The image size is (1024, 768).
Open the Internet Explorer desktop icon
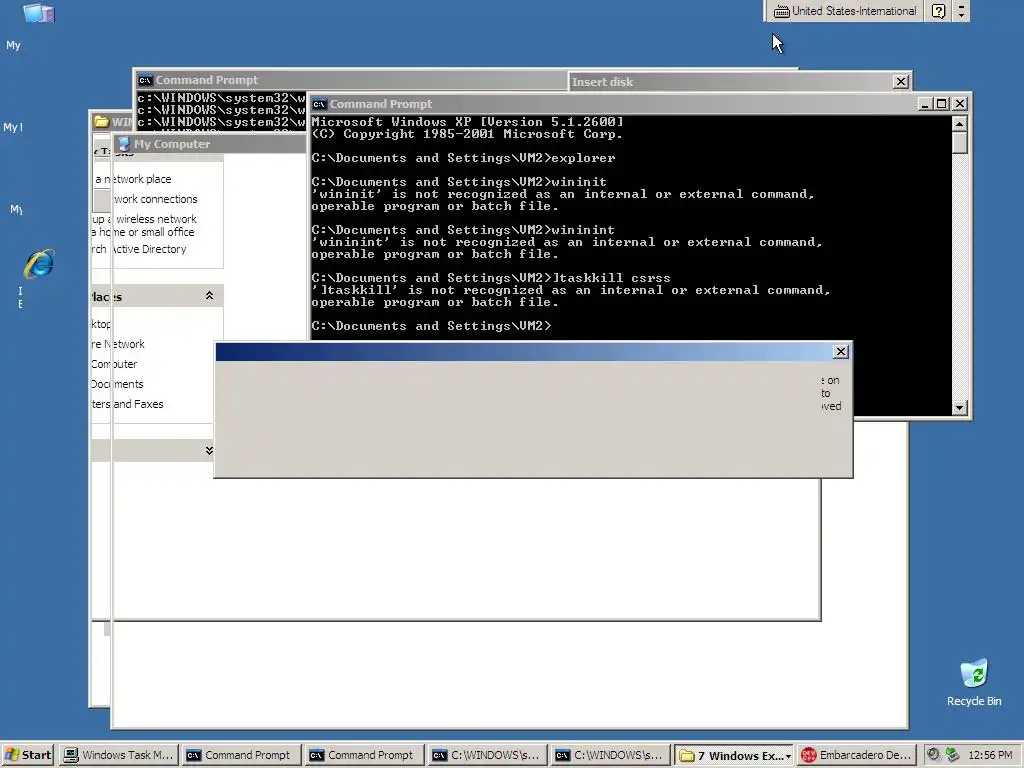point(39,264)
